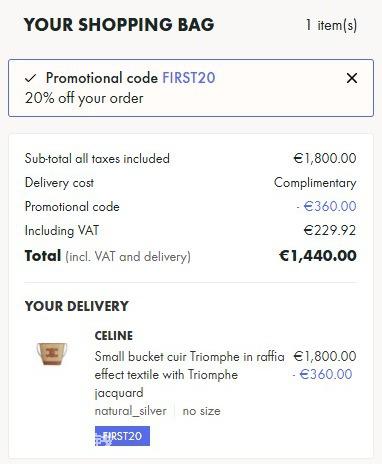Click the YOUR DELIVERY section heading
The height and width of the screenshot is (464, 382).
(x=77, y=306)
